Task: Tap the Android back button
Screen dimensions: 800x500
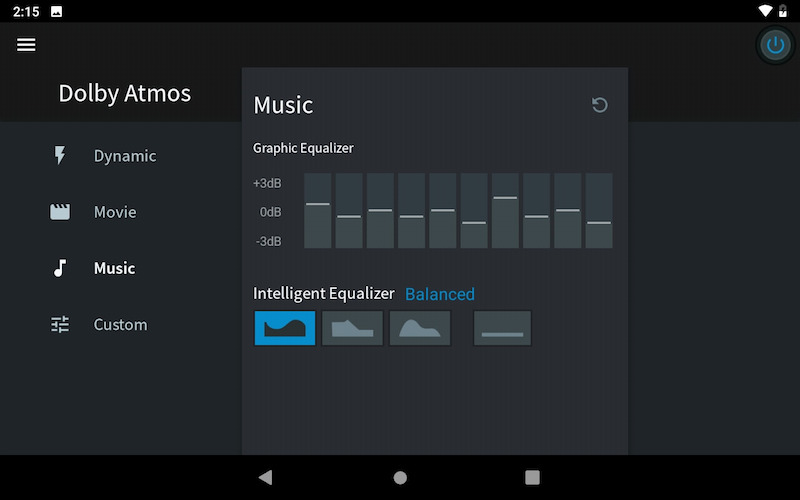Action: pyautogui.click(x=265, y=478)
